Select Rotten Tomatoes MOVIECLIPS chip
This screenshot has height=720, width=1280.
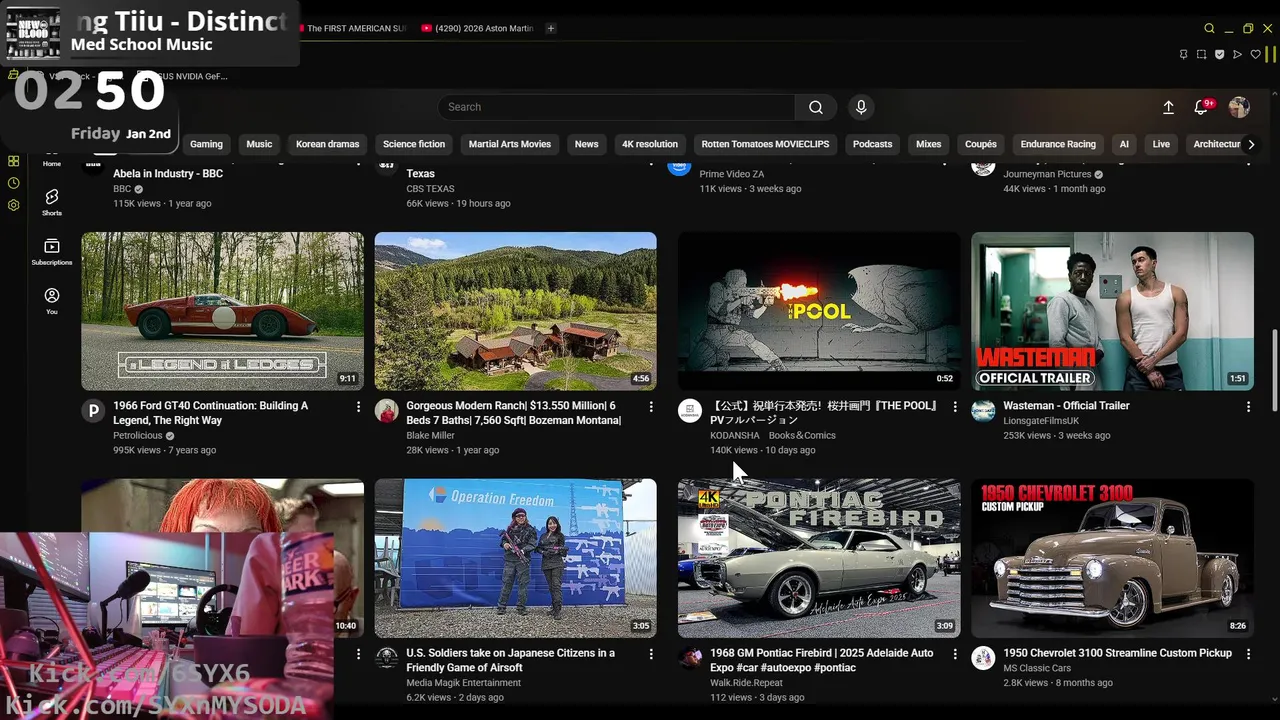point(765,144)
